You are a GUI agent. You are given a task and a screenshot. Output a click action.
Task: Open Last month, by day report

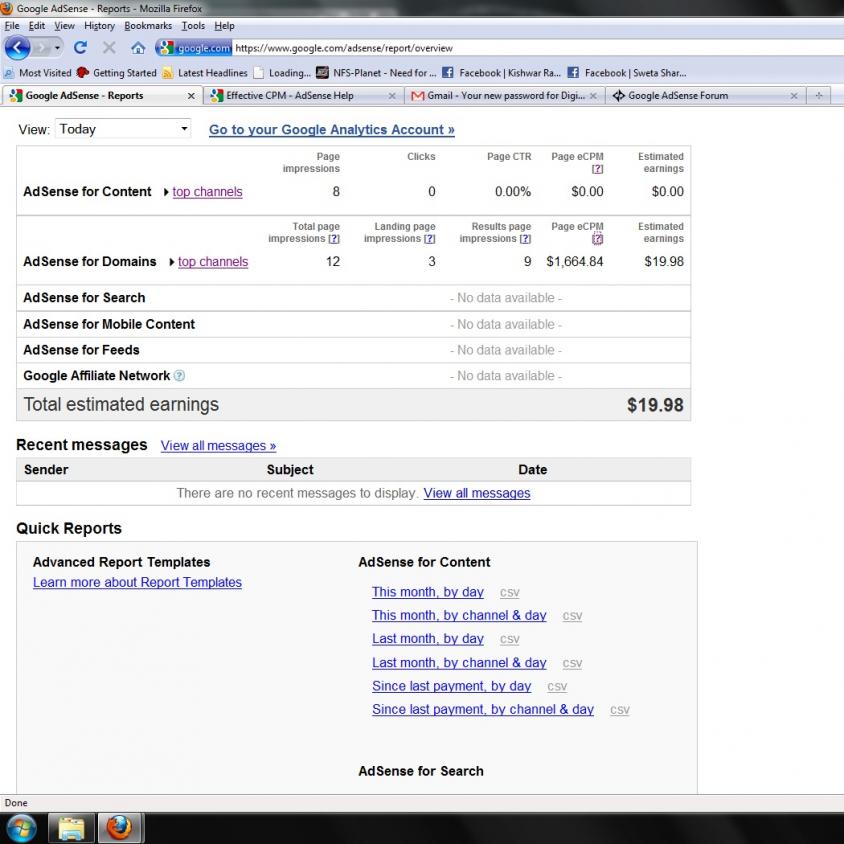(x=427, y=639)
